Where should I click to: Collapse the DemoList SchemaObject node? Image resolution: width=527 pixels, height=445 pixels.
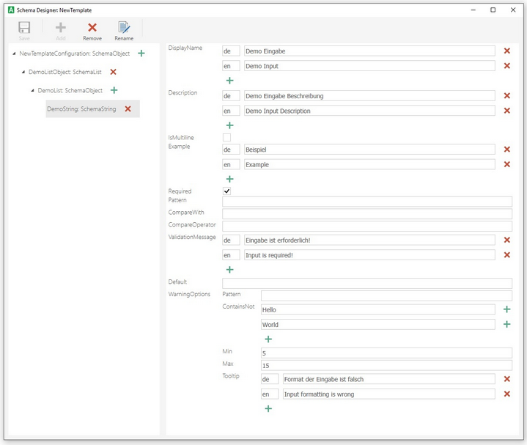tap(32, 90)
